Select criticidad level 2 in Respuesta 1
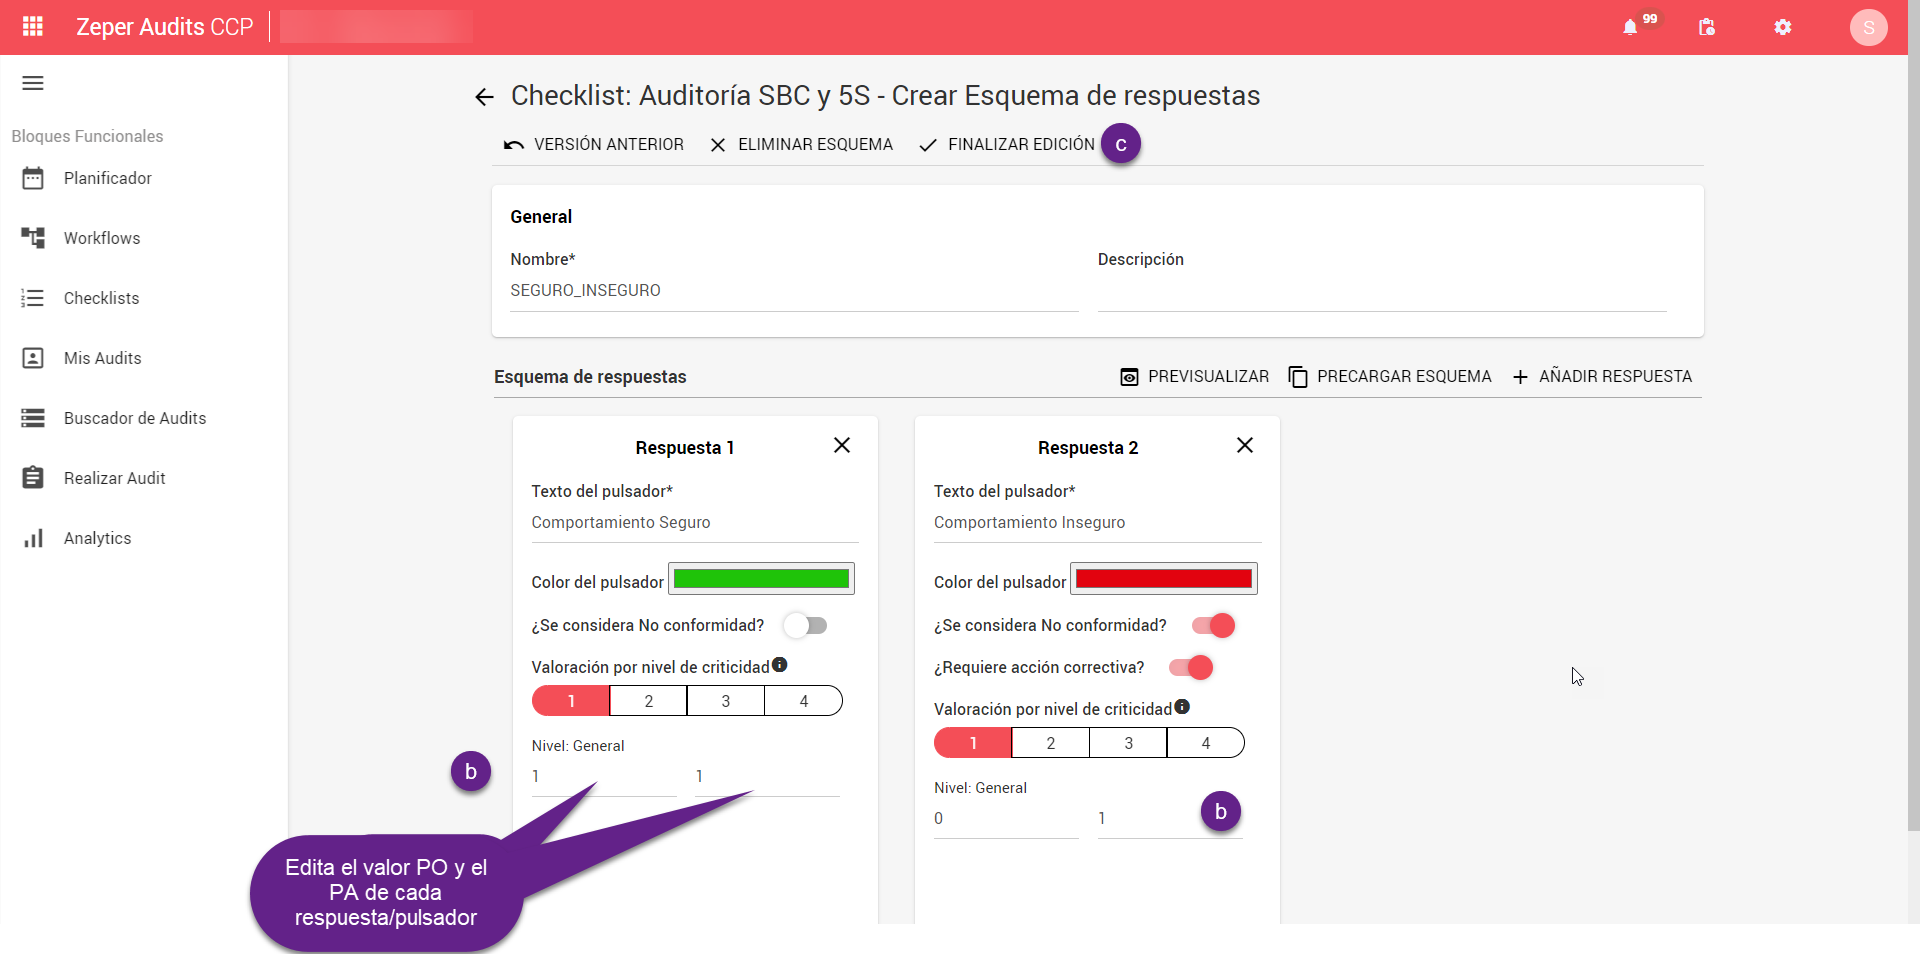 pyautogui.click(x=649, y=701)
